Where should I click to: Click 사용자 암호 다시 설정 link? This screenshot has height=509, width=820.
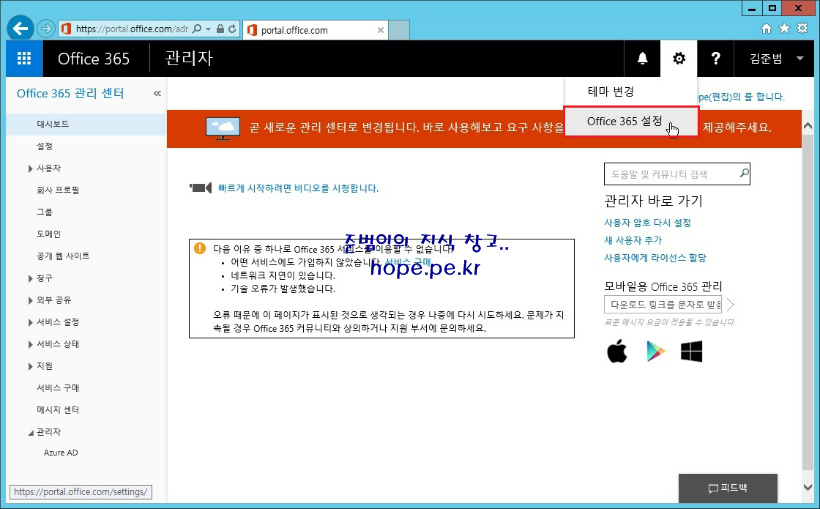pos(647,223)
